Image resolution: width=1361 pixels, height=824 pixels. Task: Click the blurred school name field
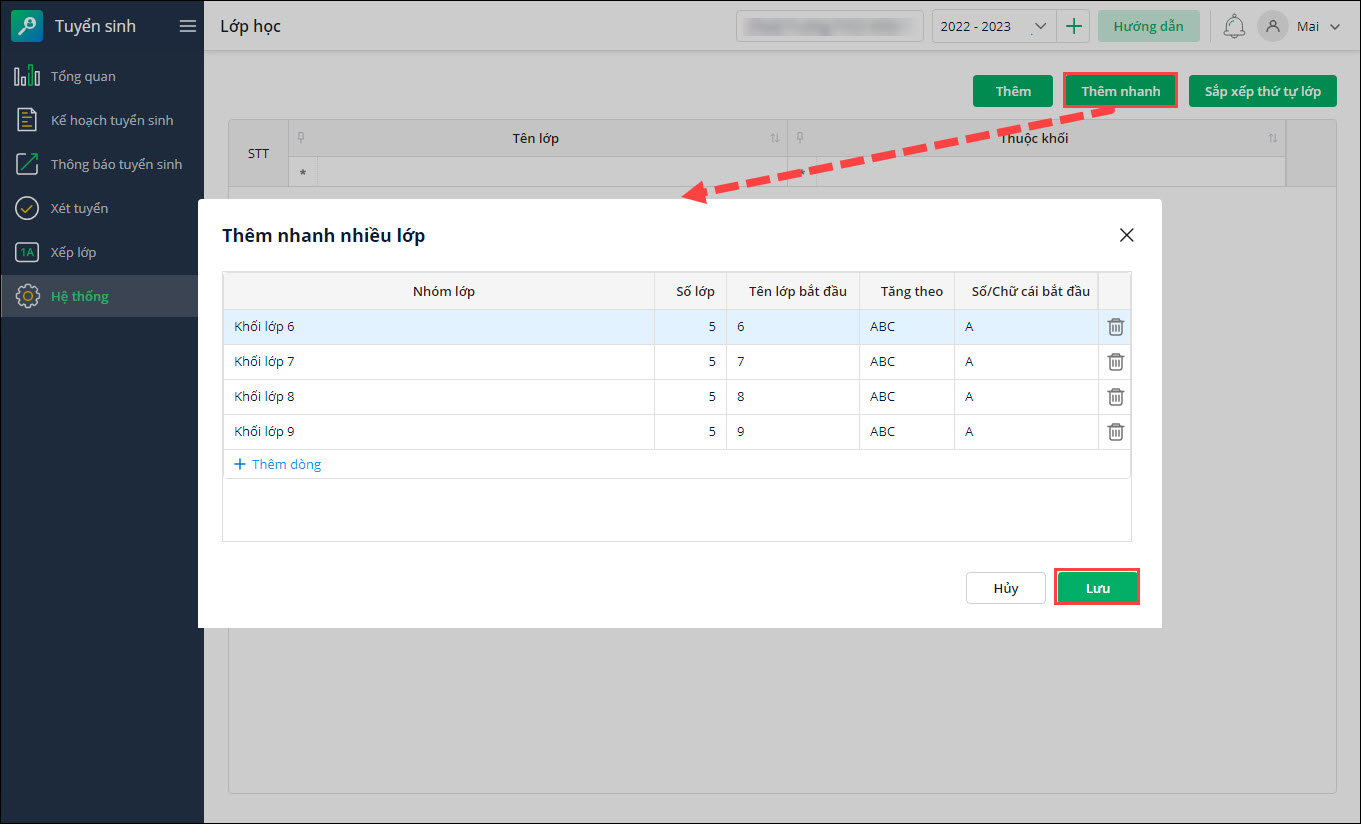(x=830, y=26)
